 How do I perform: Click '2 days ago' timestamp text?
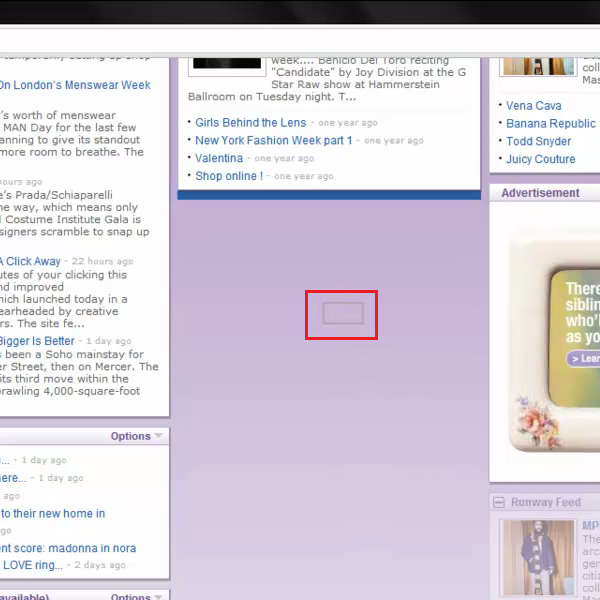(100, 565)
